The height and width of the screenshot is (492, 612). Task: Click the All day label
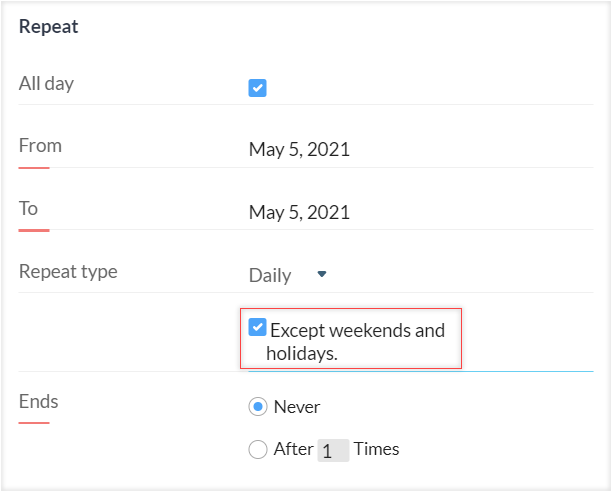click(x=47, y=83)
